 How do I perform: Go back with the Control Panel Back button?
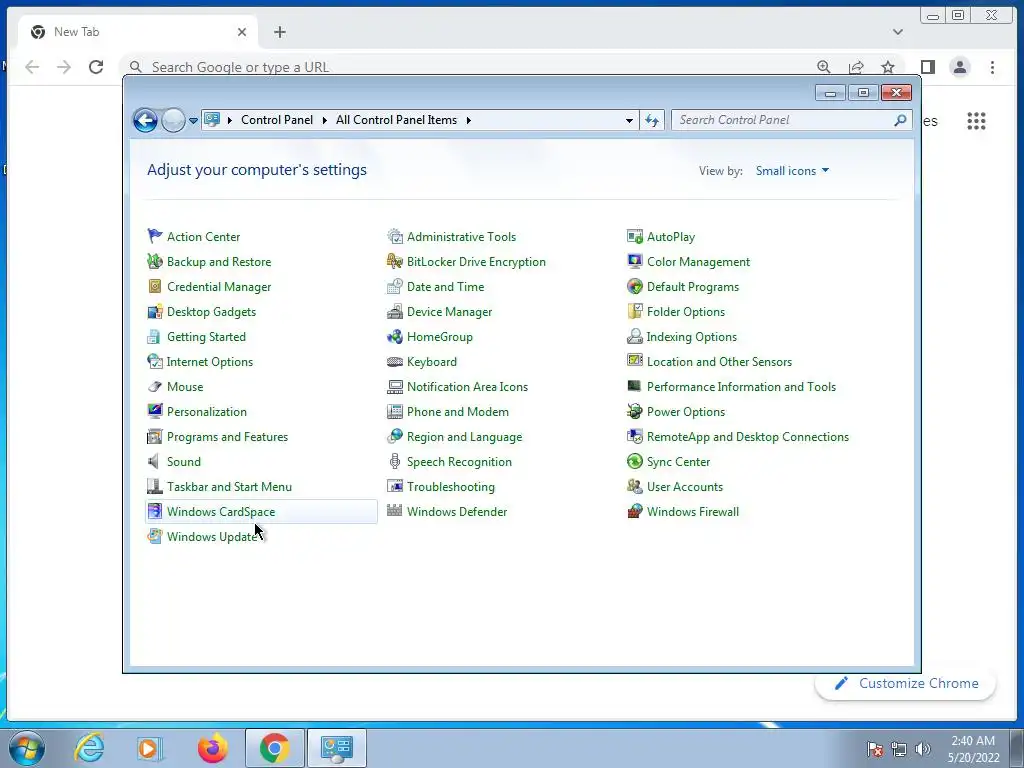point(145,120)
